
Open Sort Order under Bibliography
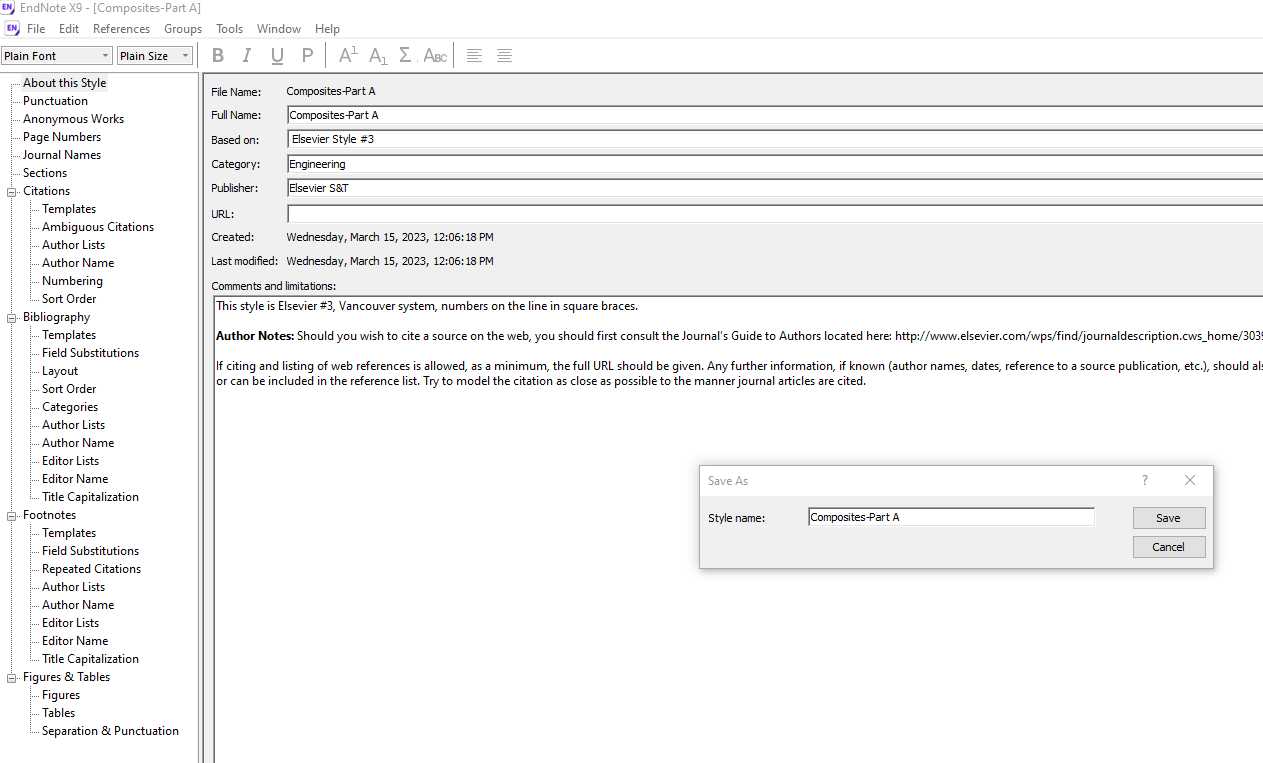pos(69,389)
